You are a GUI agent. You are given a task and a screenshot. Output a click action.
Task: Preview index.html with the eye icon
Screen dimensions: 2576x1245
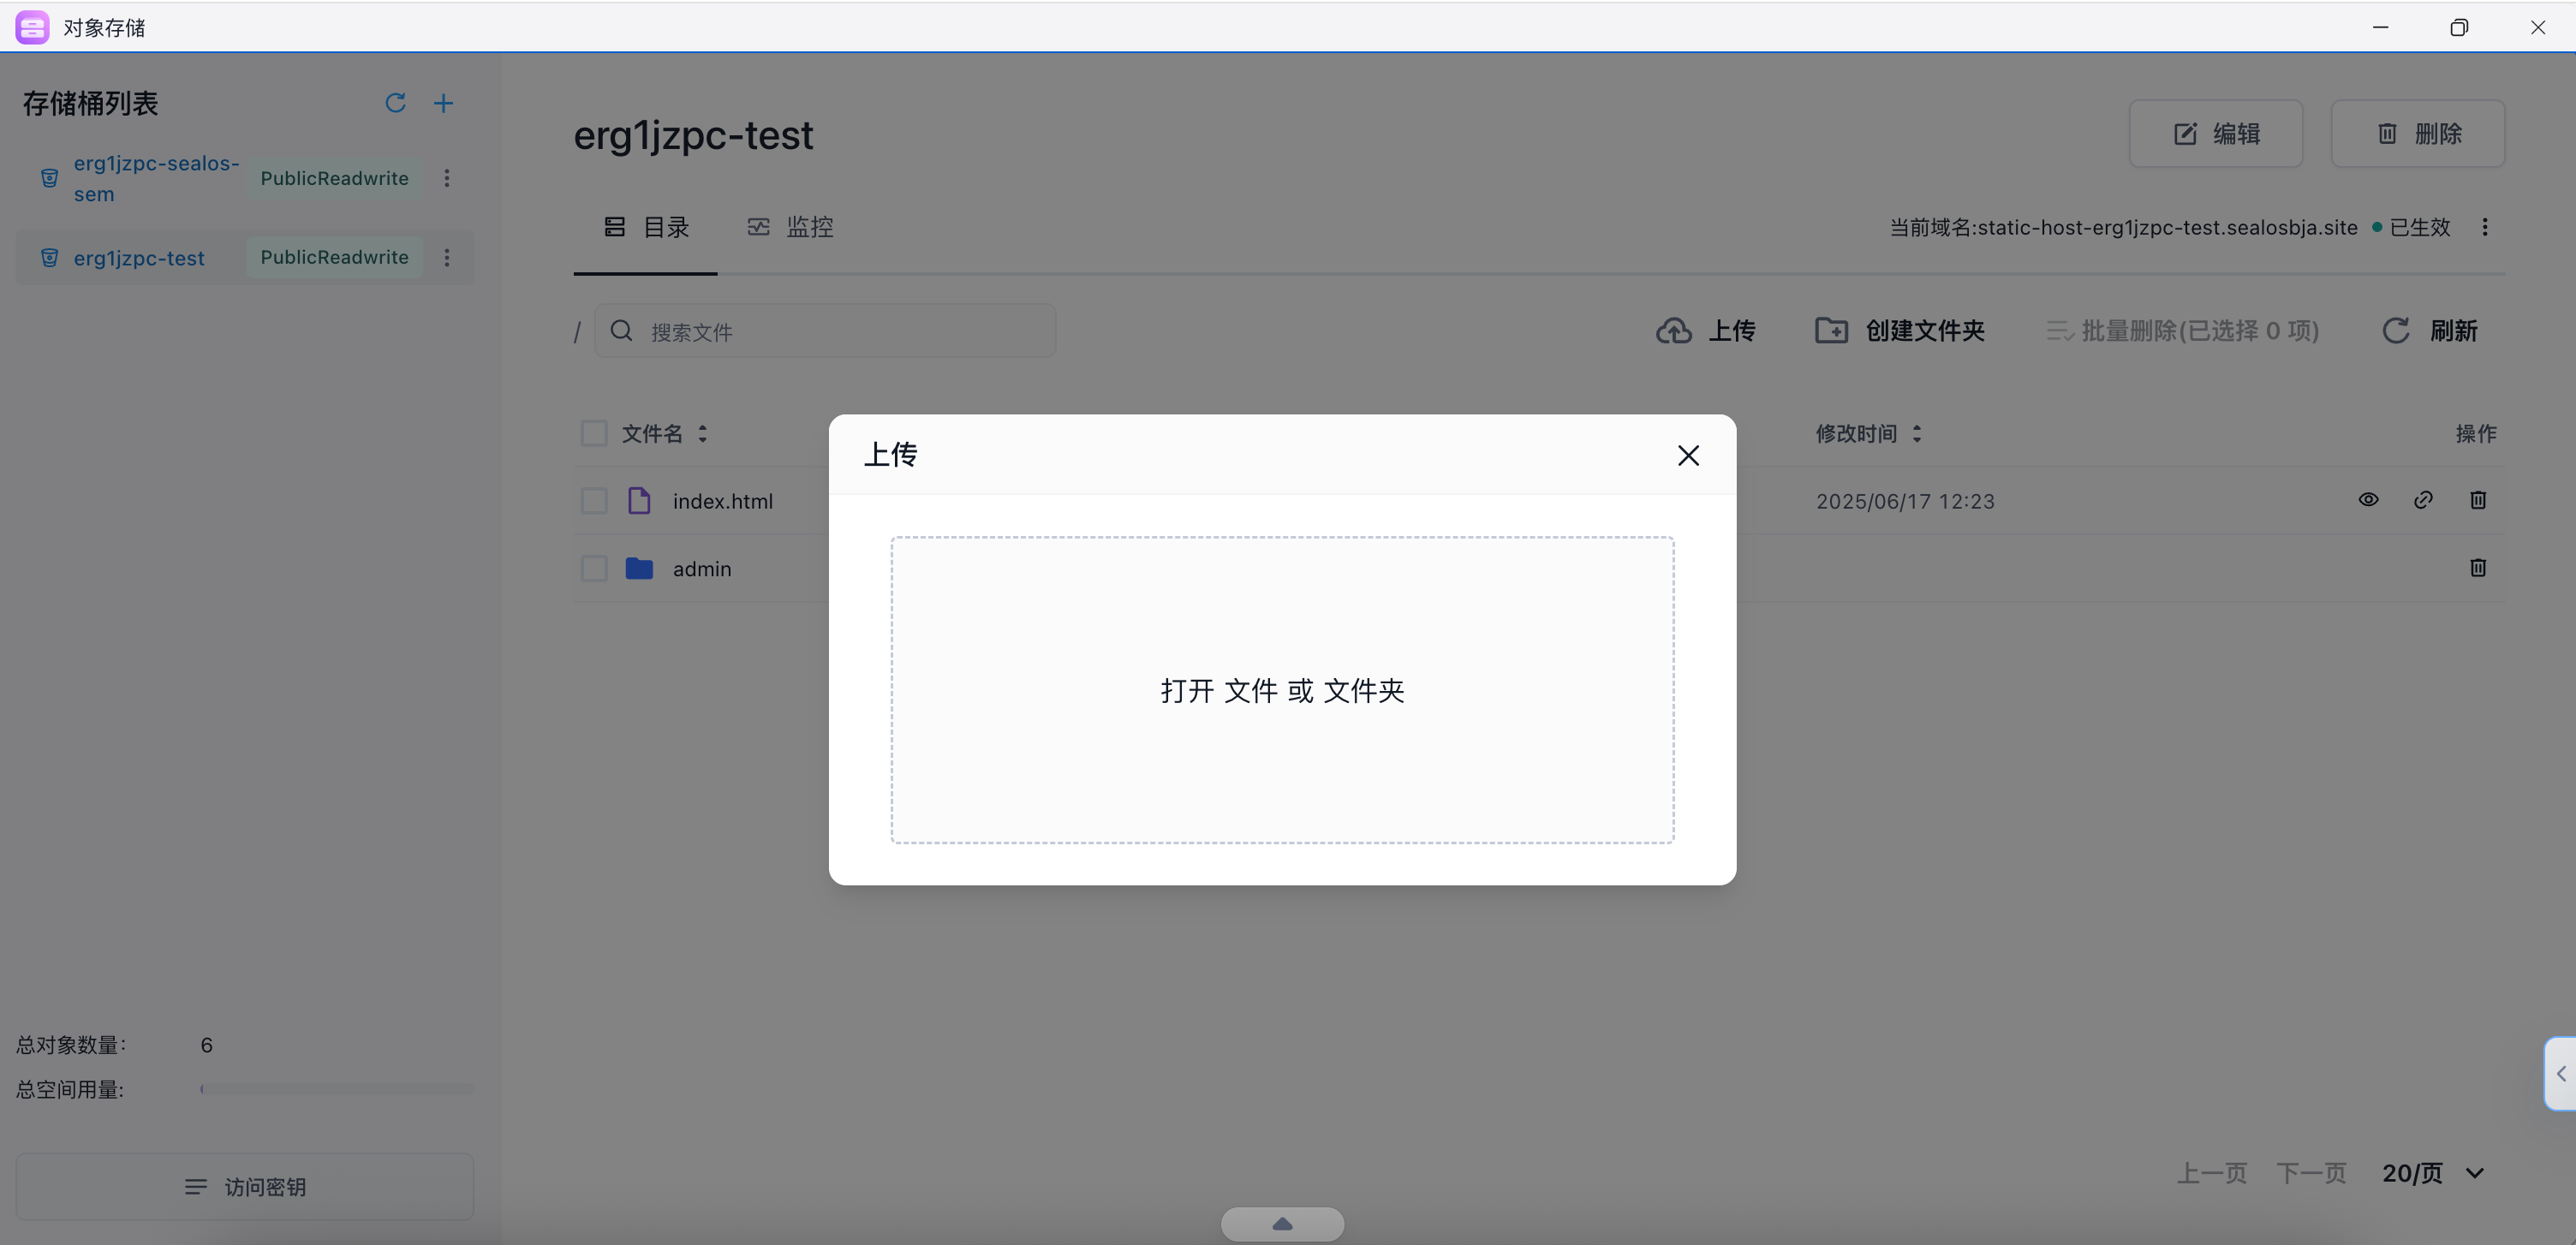coord(2369,499)
